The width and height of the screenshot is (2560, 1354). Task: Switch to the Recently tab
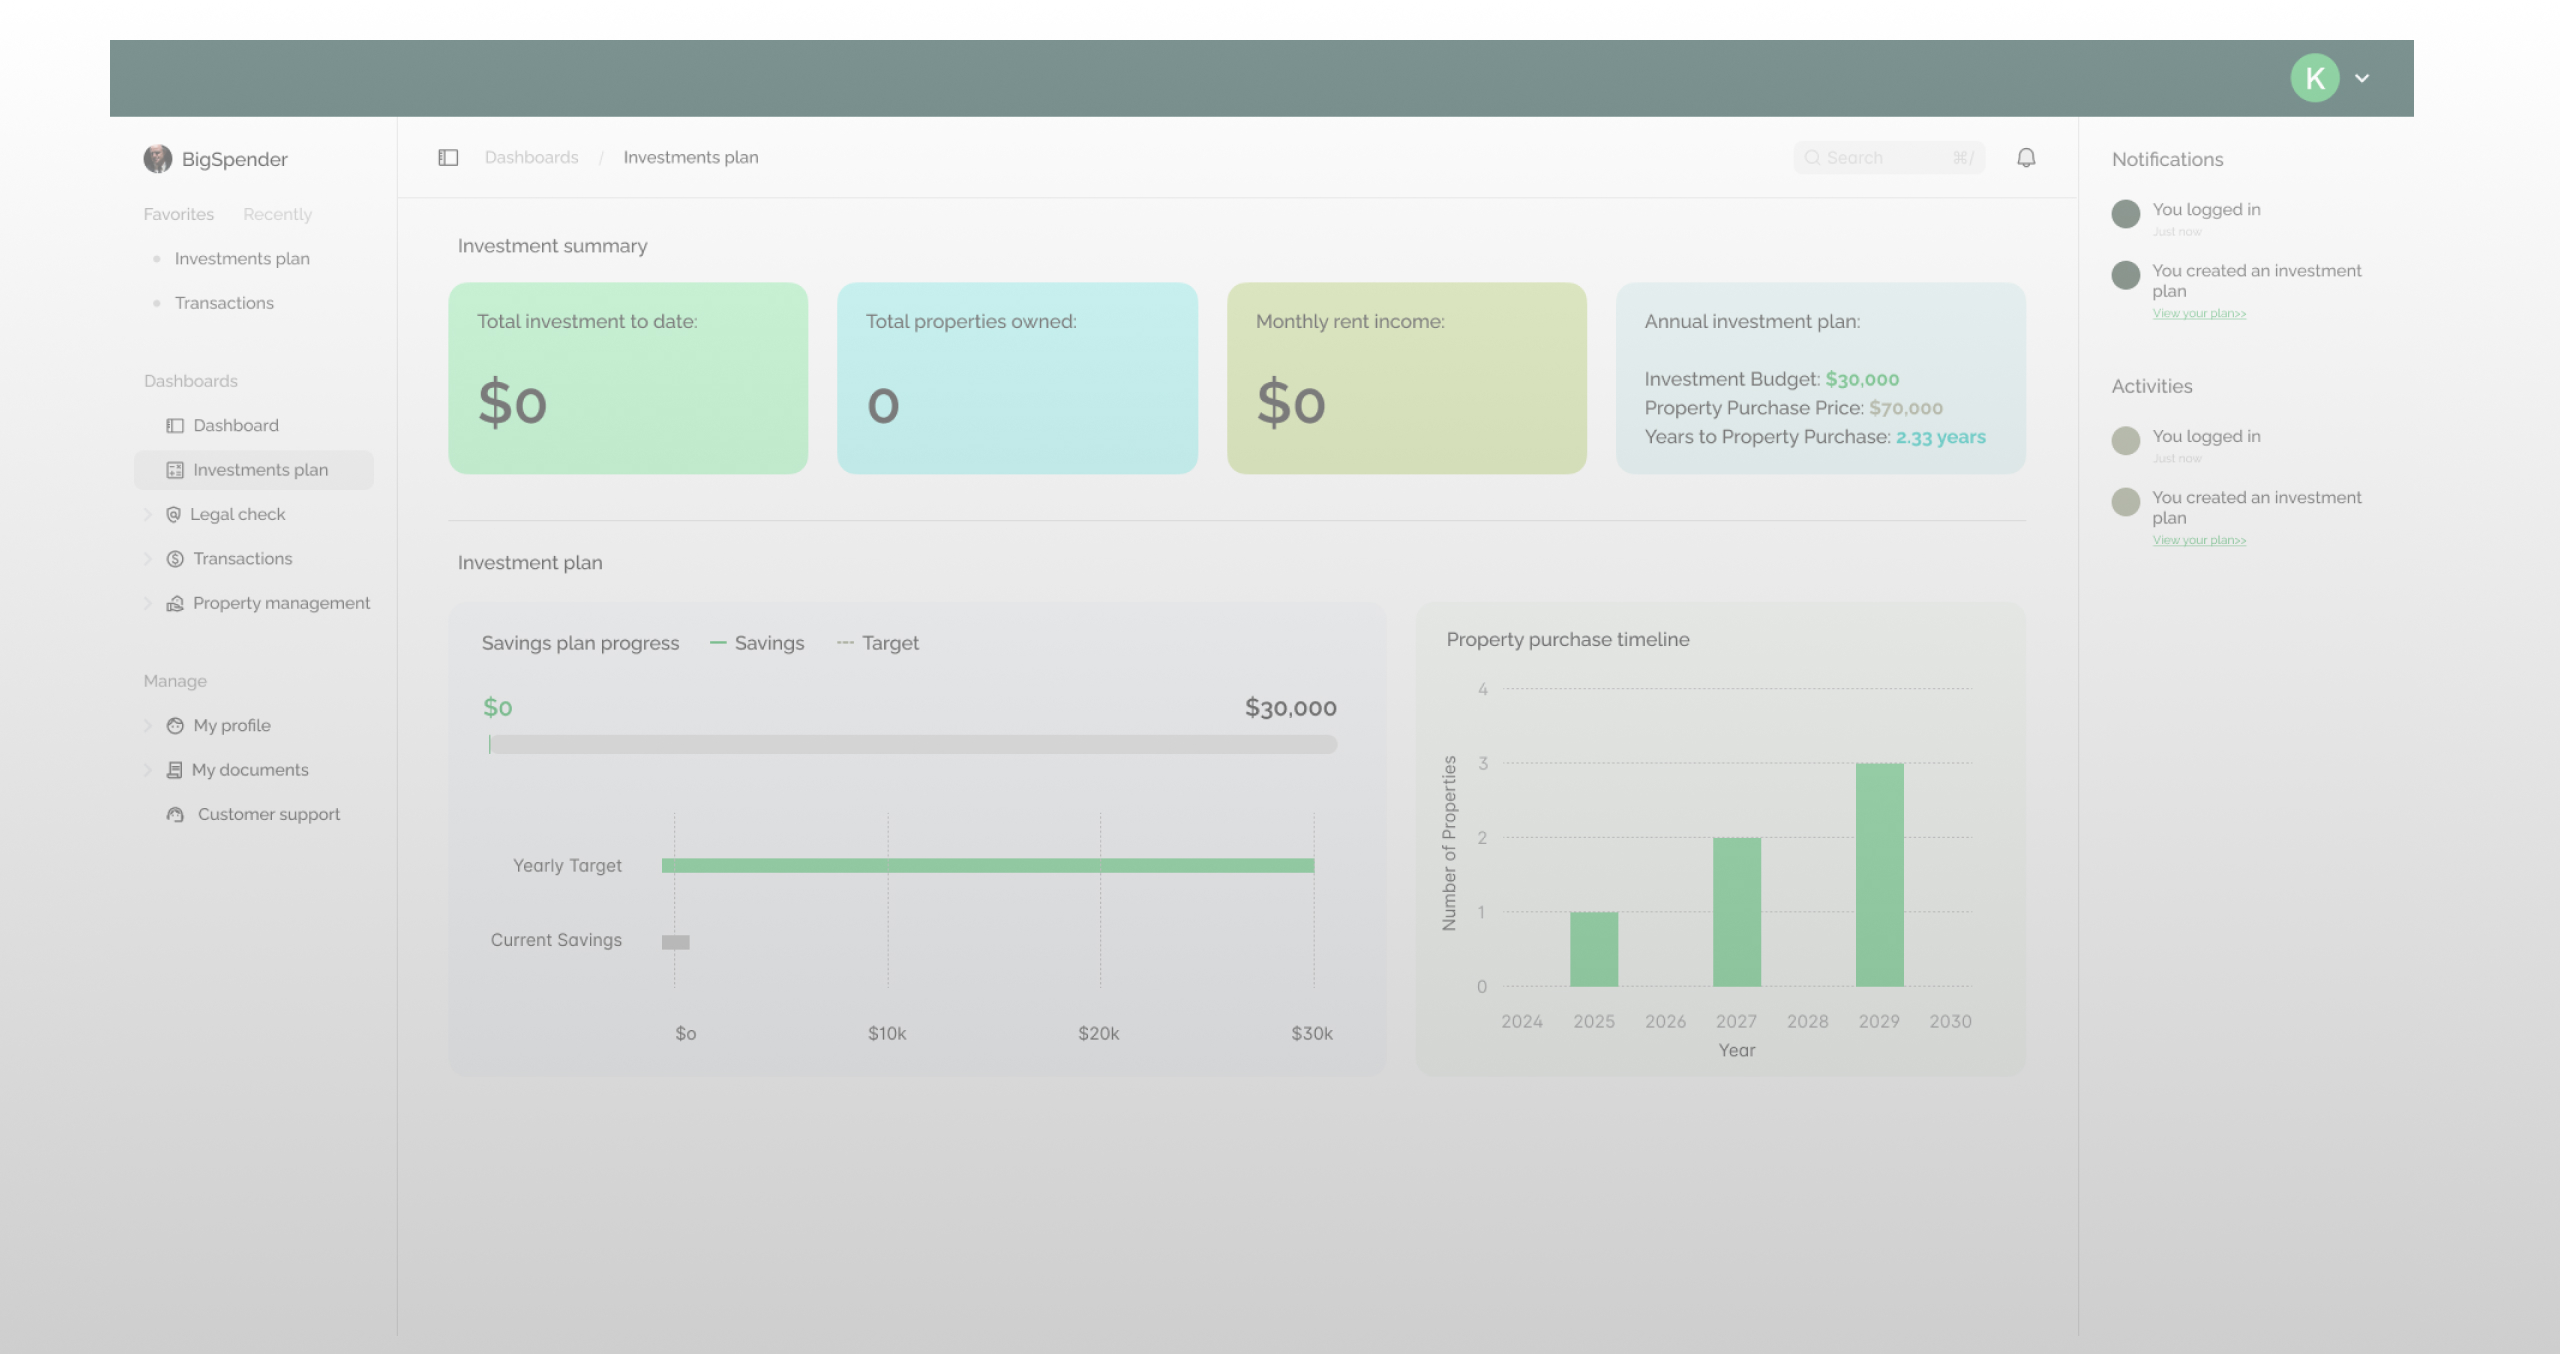point(277,214)
